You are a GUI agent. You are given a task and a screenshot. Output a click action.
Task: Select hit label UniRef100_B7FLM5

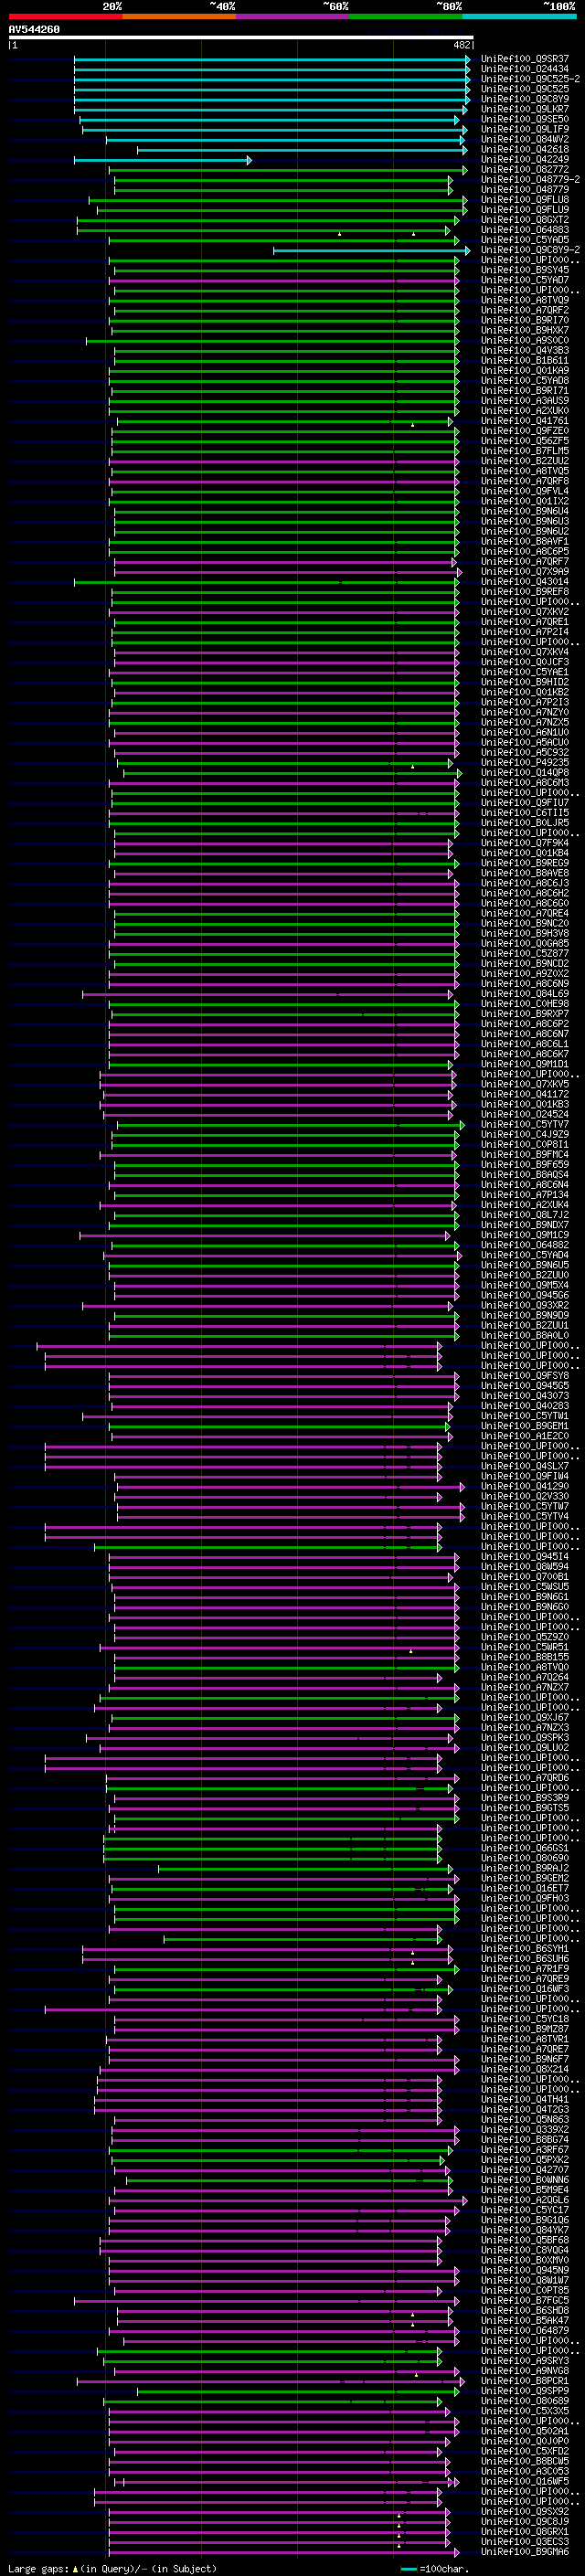525,451
